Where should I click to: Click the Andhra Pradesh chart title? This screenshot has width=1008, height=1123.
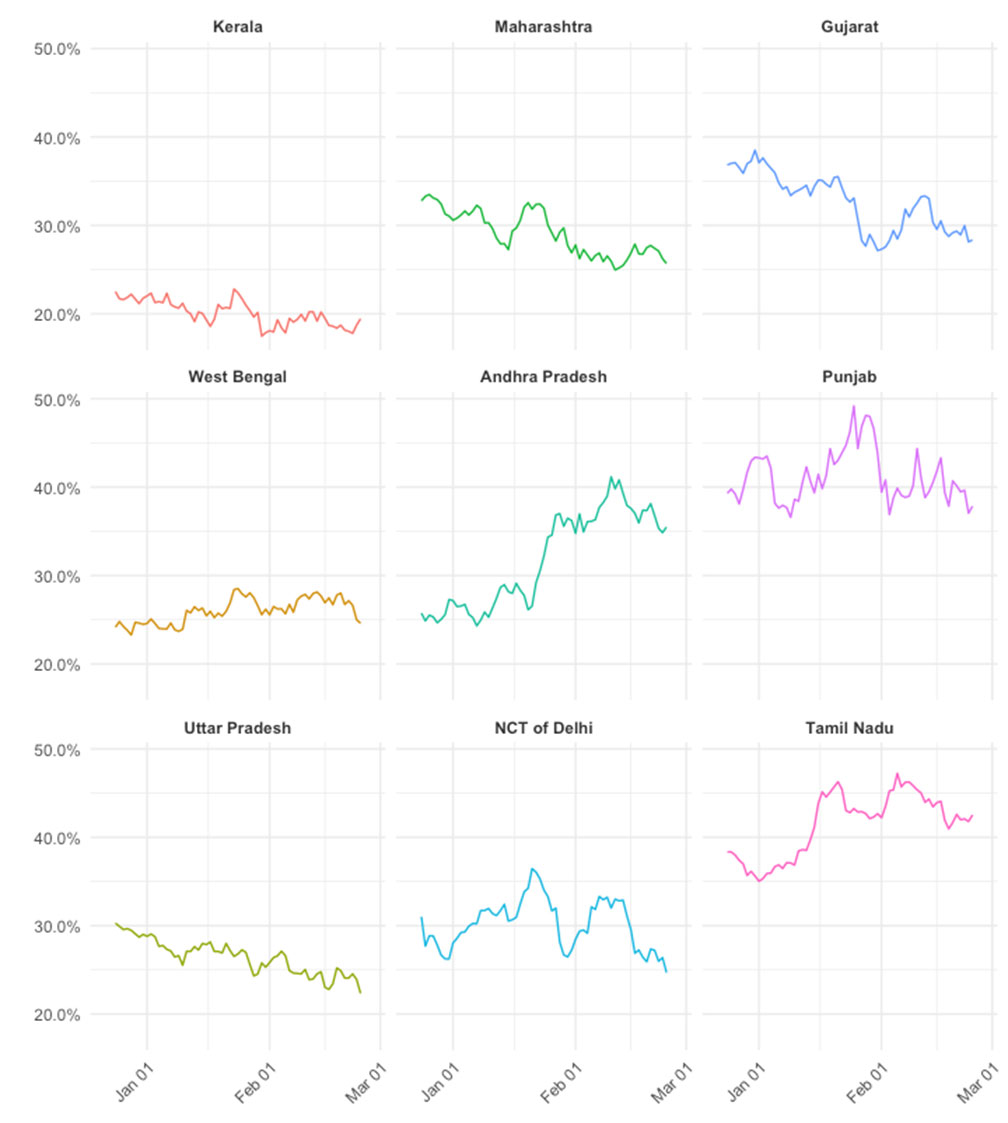tap(543, 377)
